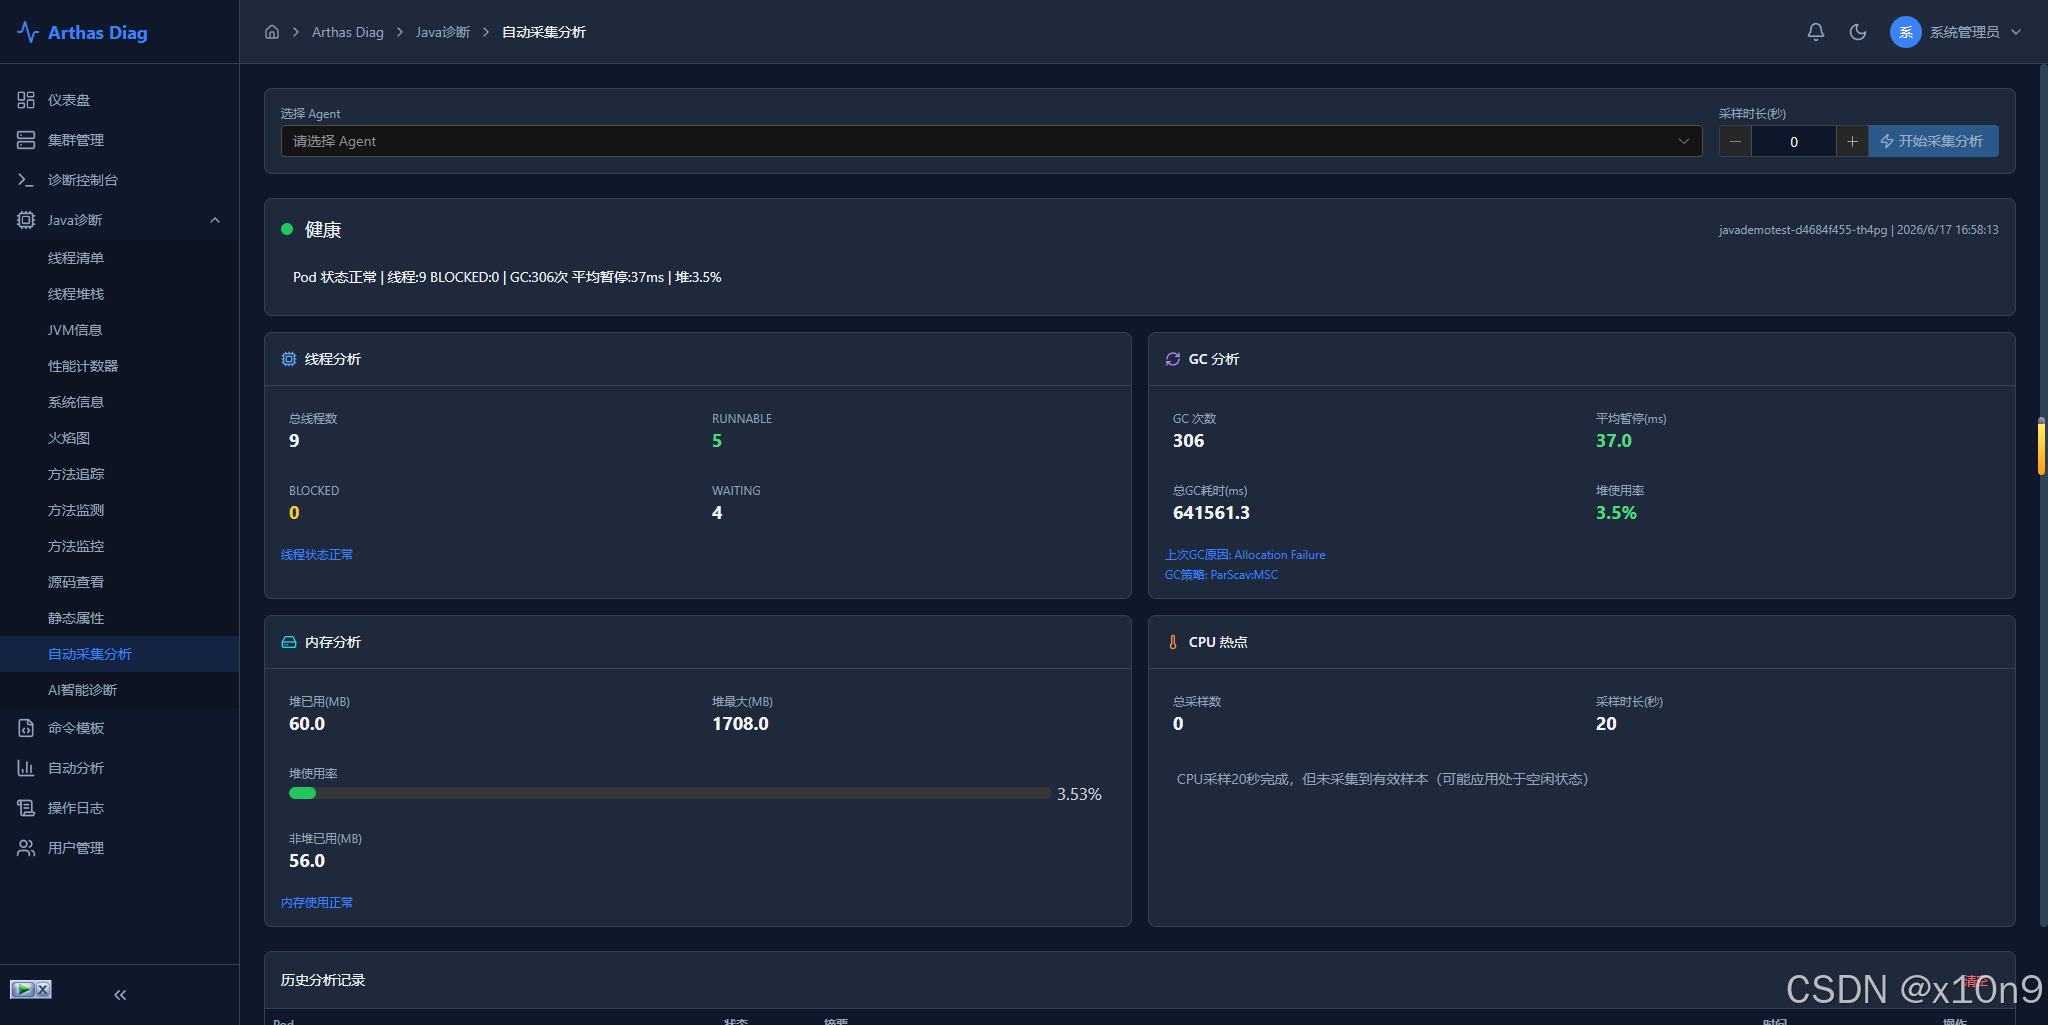Image resolution: width=2048 pixels, height=1025 pixels.
Task: Click the pod name javademotest timestamp text
Action: 1858,230
